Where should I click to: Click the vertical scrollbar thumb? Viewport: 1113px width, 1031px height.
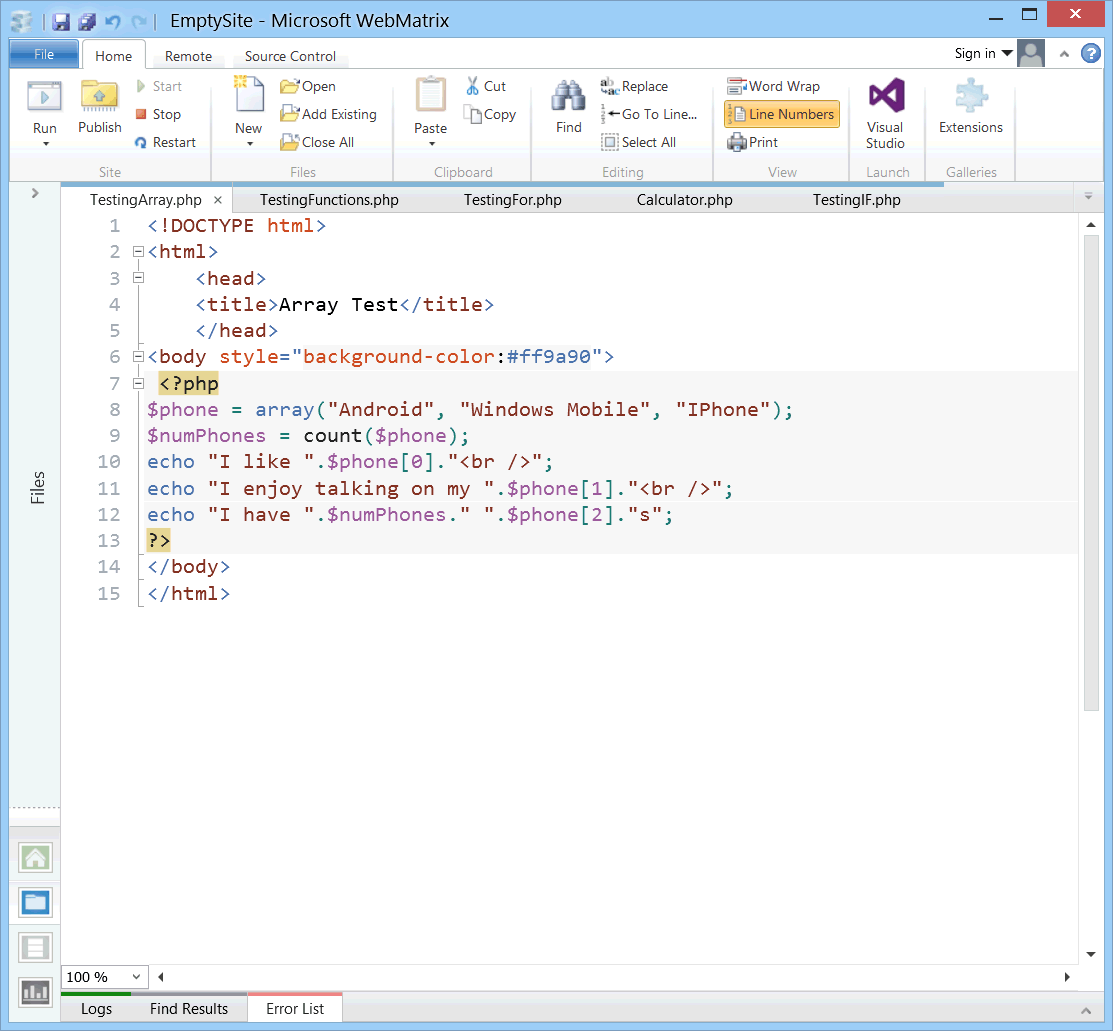(x=1091, y=472)
